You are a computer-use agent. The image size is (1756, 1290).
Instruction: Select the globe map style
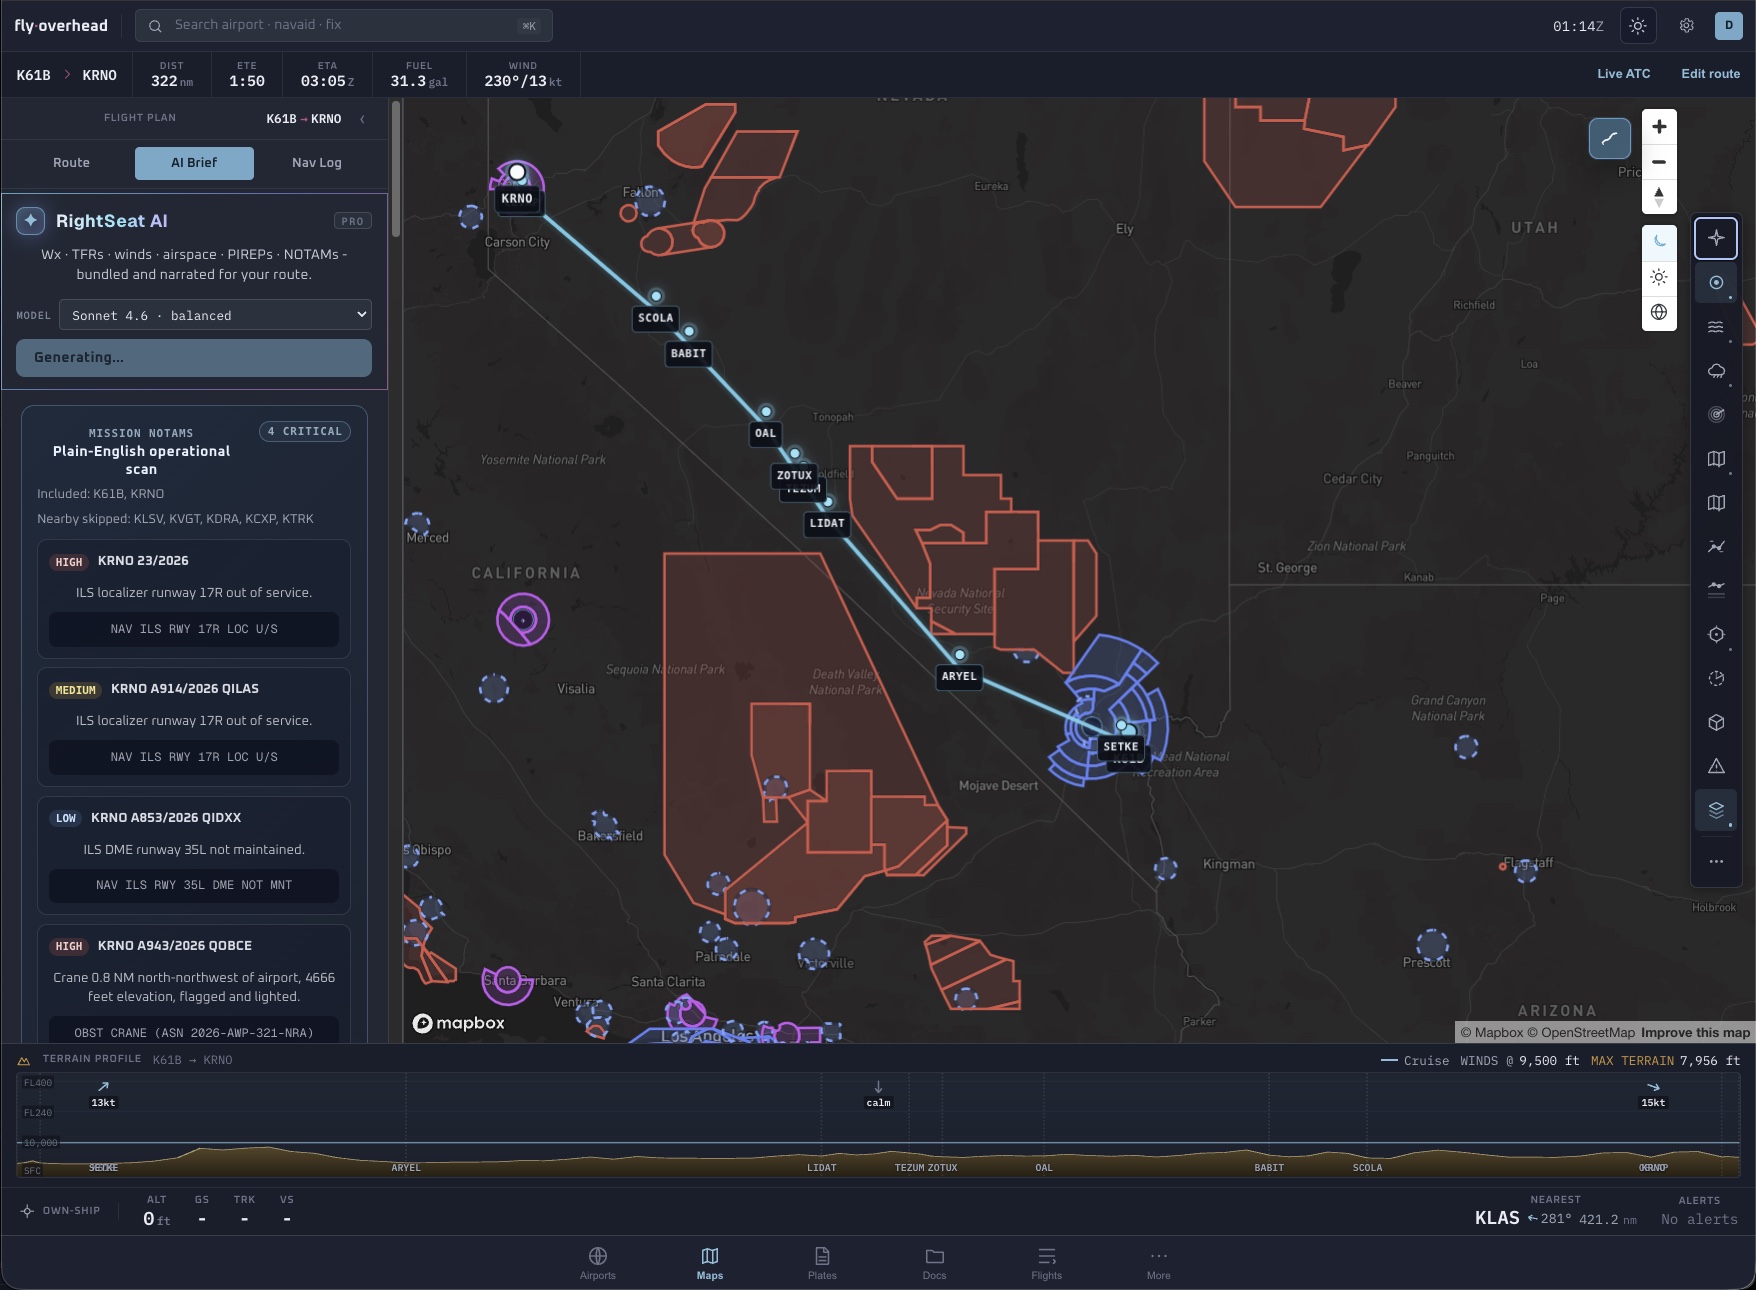pyautogui.click(x=1659, y=312)
